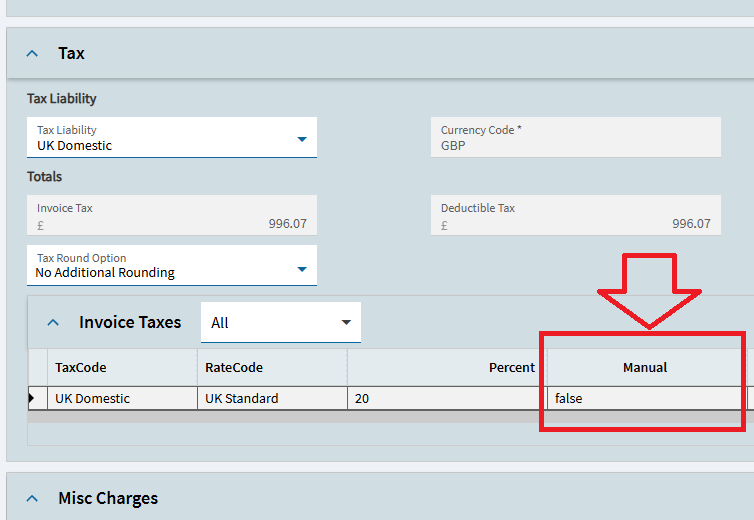Select the UK Domestic tax code cell
The height and width of the screenshot is (520, 754).
122,398
